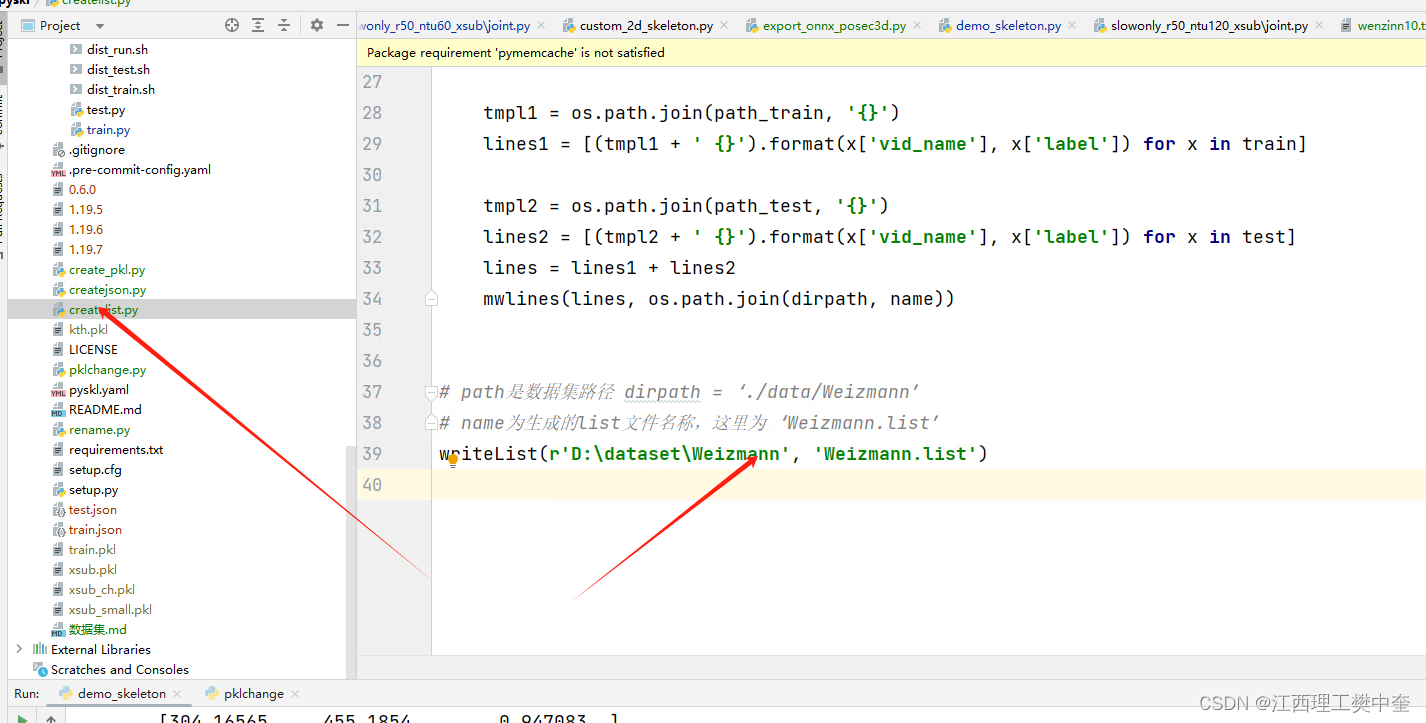Select setup.cfg file
Image resolution: width=1426 pixels, height=723 pixels.
[95, 470]
